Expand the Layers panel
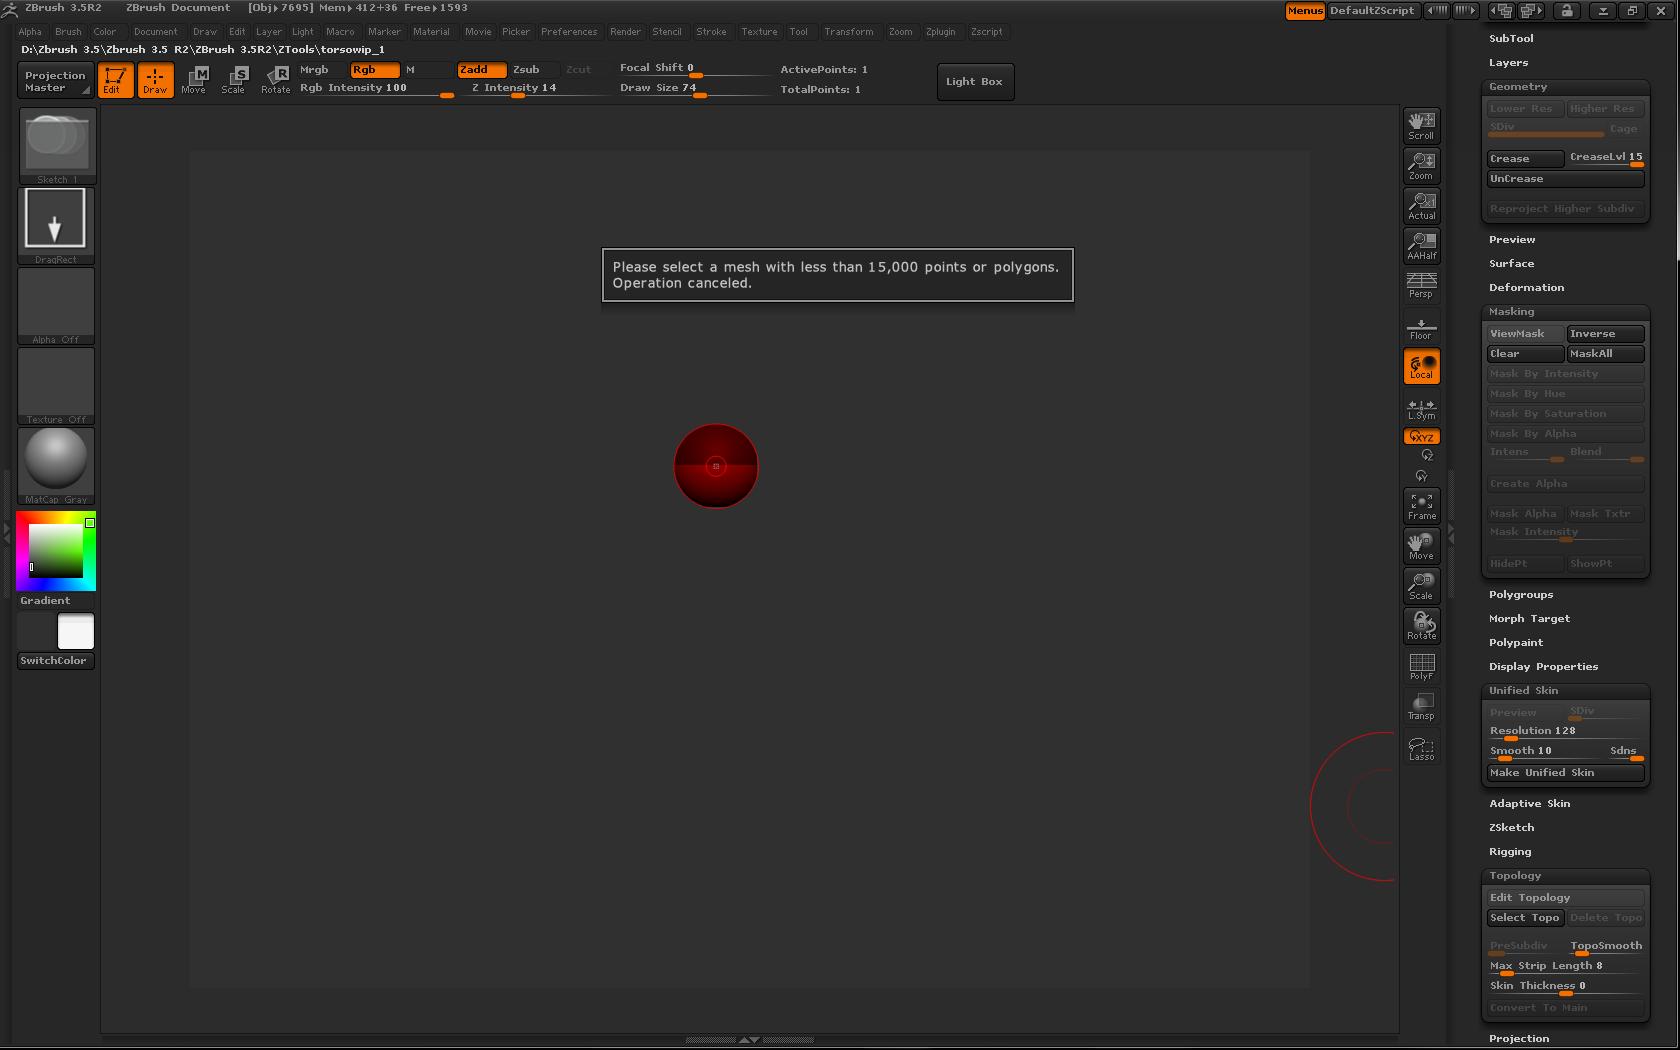Image resolution: width=1680 pixels, height=1050 pixels. coord(1508,63)
